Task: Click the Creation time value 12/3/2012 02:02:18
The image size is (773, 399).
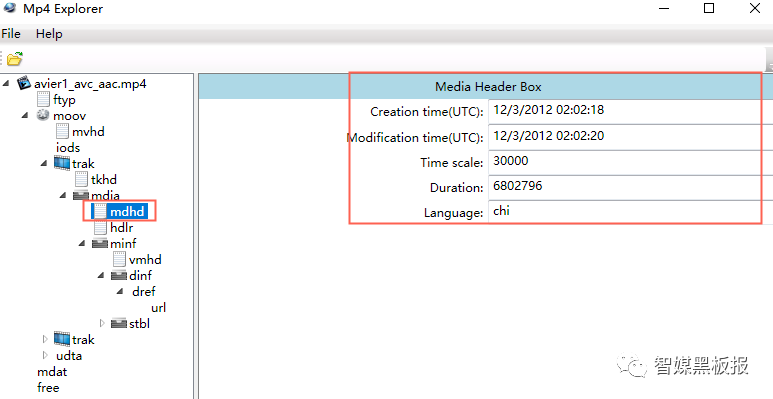Action: [549, 109]
